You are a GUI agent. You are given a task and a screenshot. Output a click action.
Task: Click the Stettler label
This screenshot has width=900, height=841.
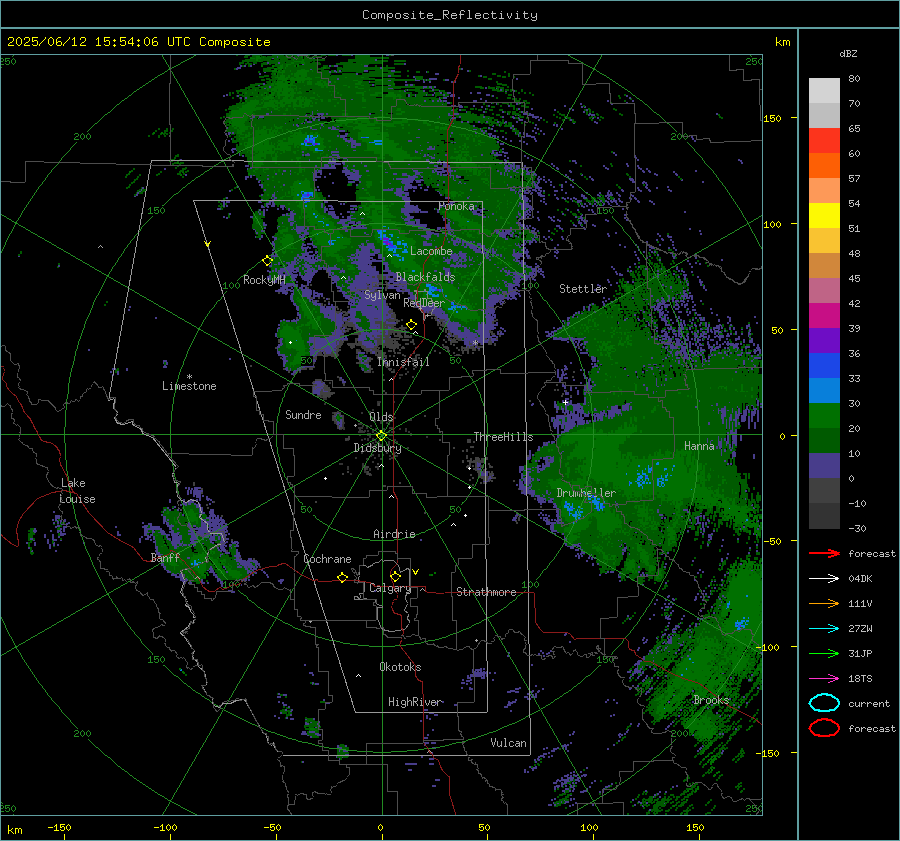[583, 289]
